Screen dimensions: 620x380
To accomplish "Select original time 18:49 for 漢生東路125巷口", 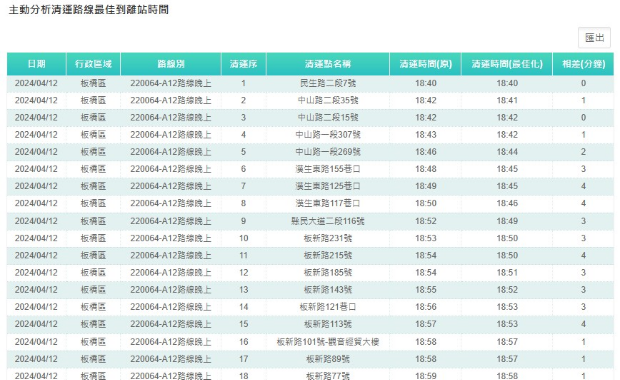I will tap(425, 186).
